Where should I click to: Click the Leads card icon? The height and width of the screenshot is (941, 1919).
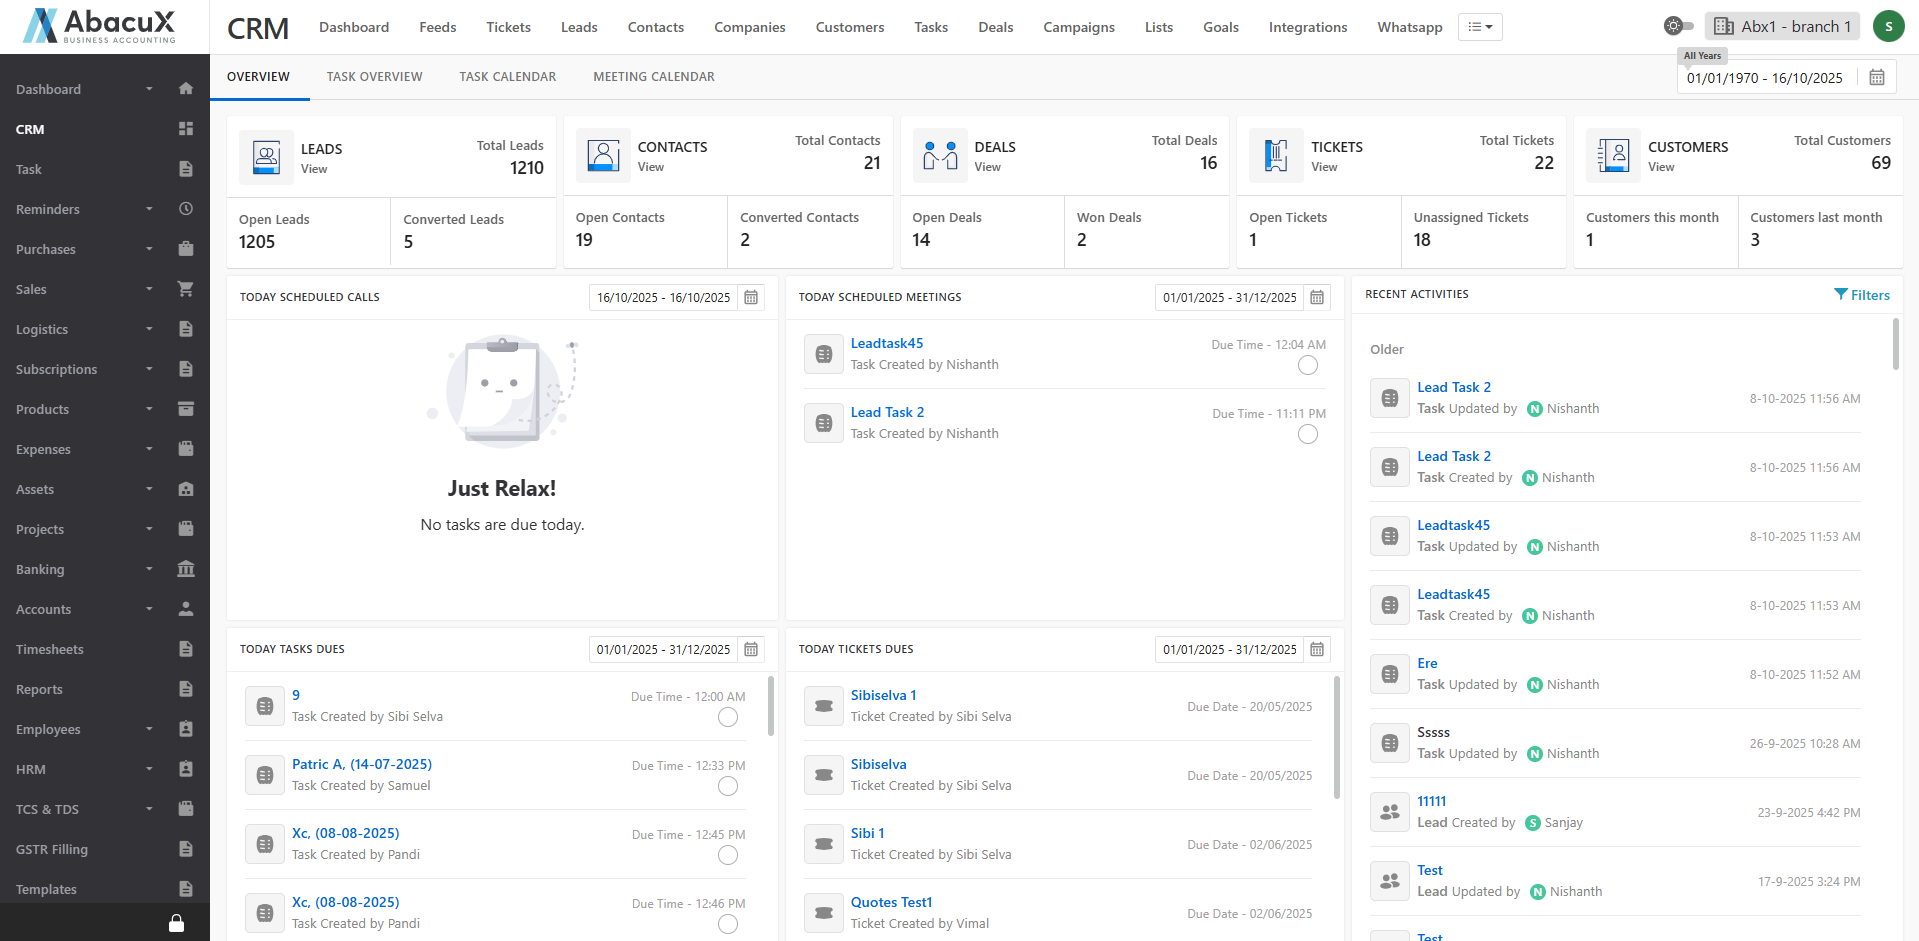266,157
